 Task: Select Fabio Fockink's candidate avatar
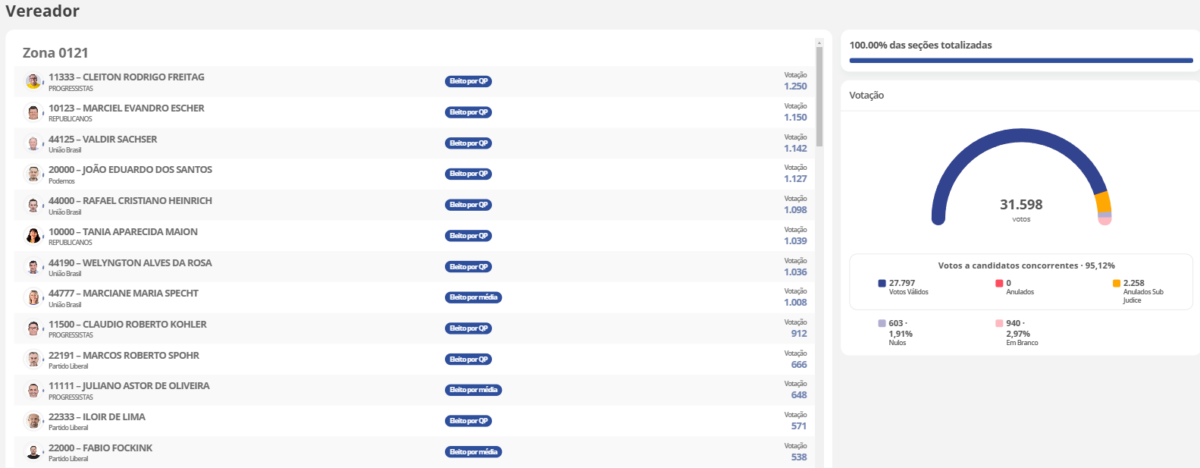coord(33,452)
